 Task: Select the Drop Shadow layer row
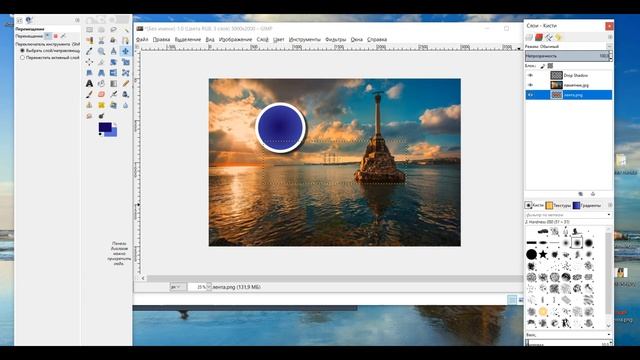point(569,76)
